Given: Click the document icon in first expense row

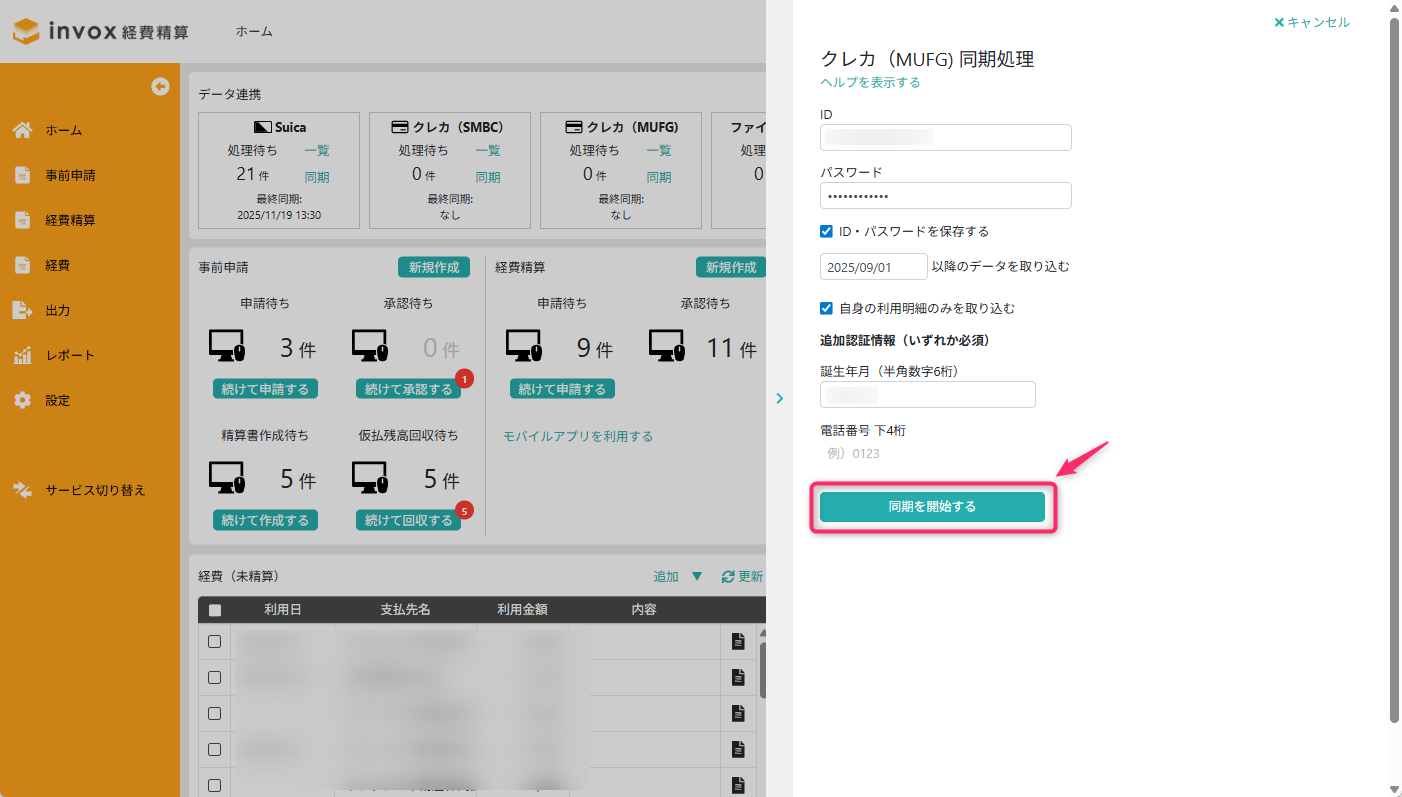Looking at the screenshot, I should pyautogui.click(x=738, y=641).
